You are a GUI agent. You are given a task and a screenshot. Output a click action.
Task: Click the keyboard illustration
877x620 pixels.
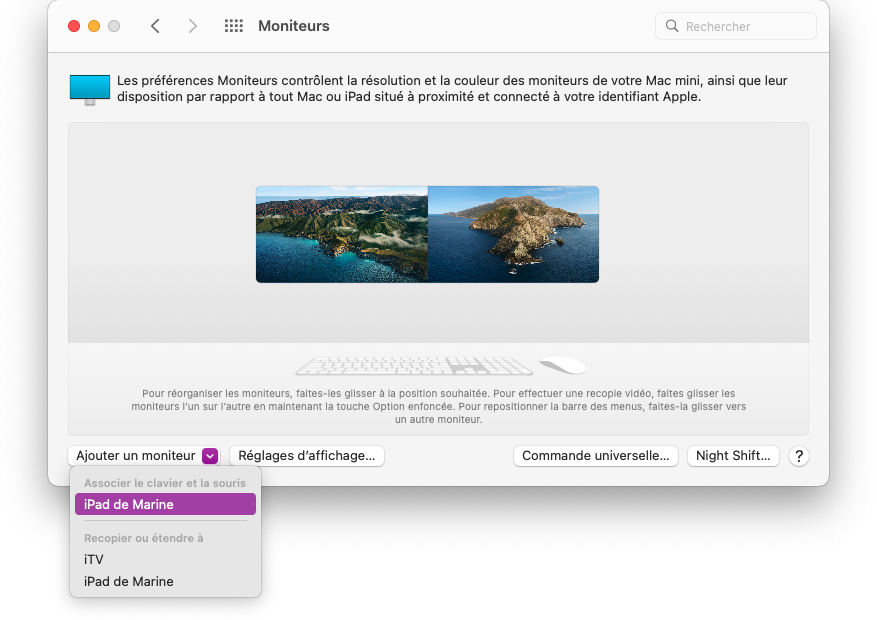click(x=413, y=366)
